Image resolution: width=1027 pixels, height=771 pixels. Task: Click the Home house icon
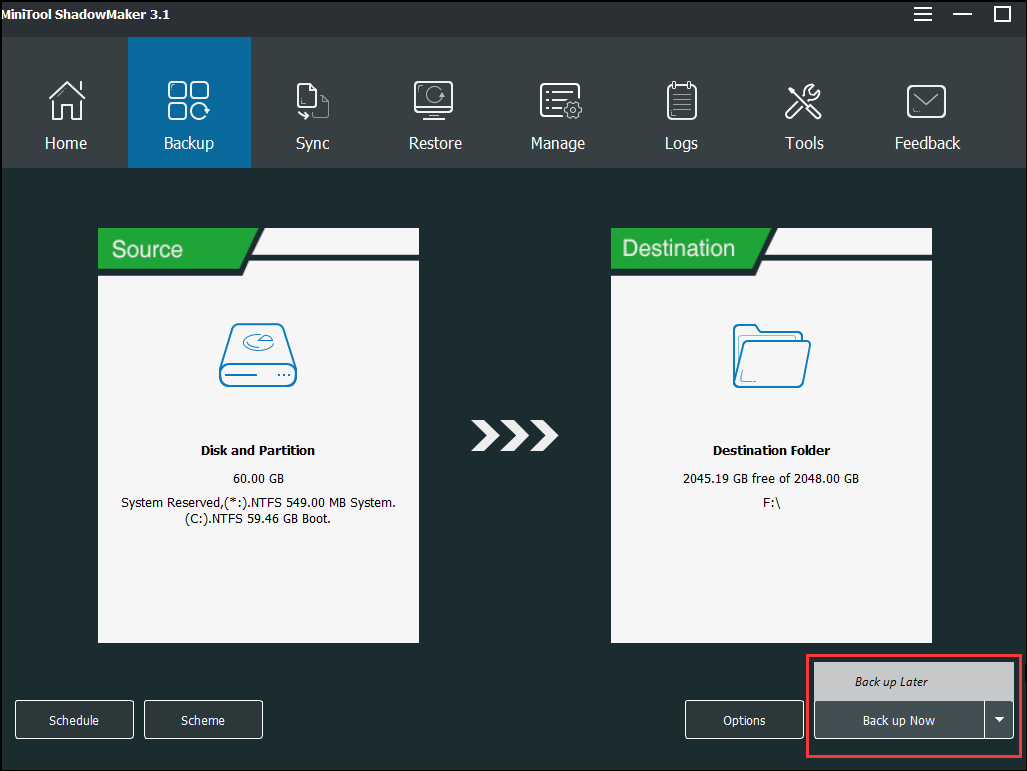point(67,100)
